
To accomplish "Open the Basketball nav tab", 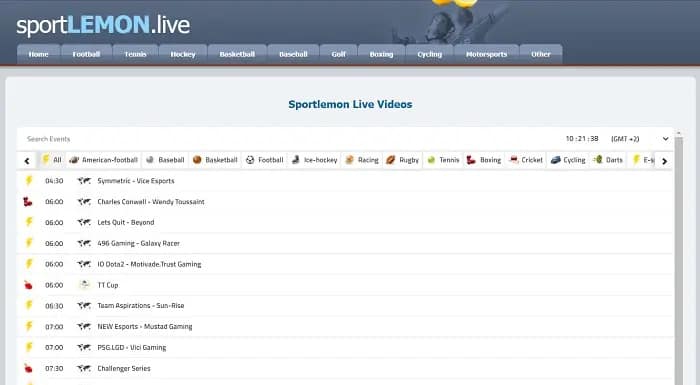I will pos(237,54).
